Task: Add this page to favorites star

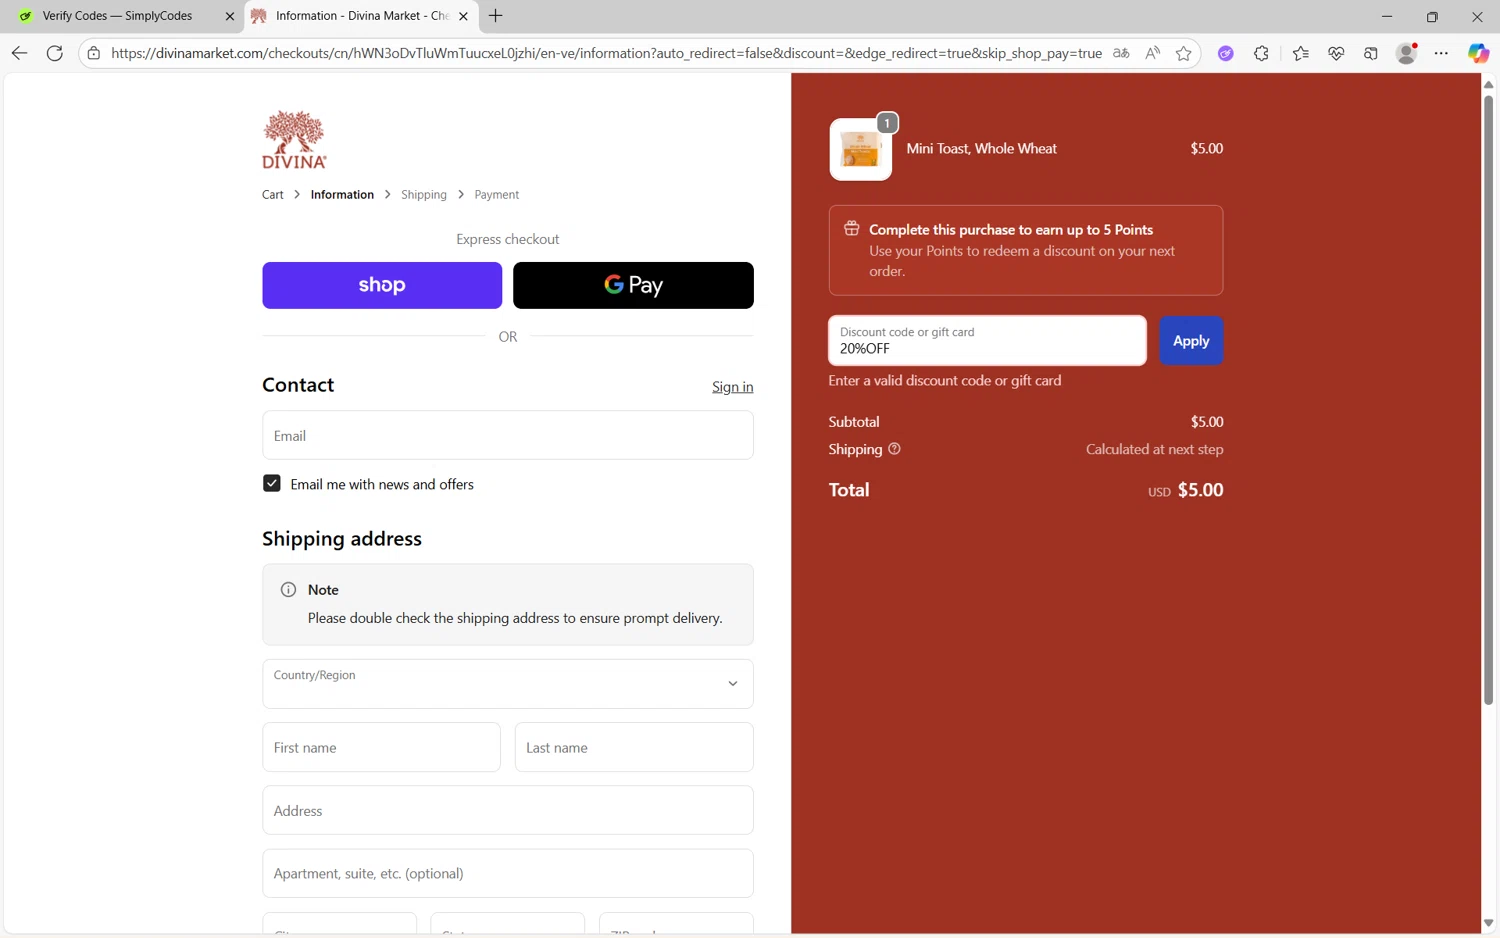Action: [x=1184, y=53]
